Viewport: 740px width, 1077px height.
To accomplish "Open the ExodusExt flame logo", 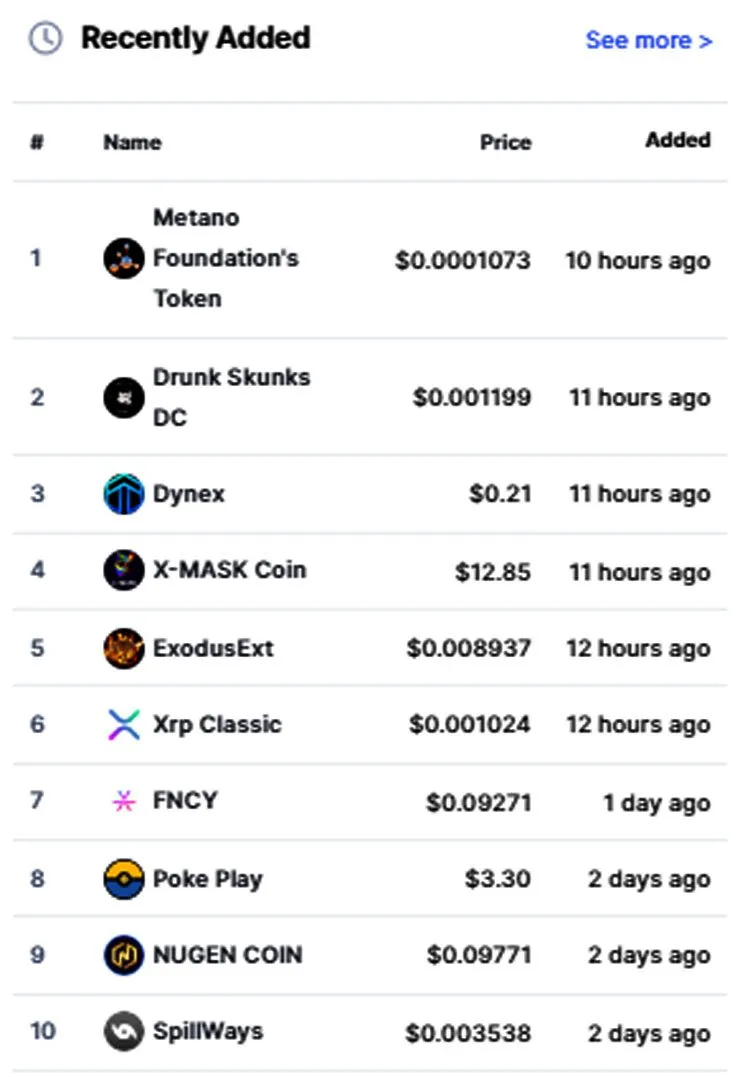I will [x=124, y=648].
